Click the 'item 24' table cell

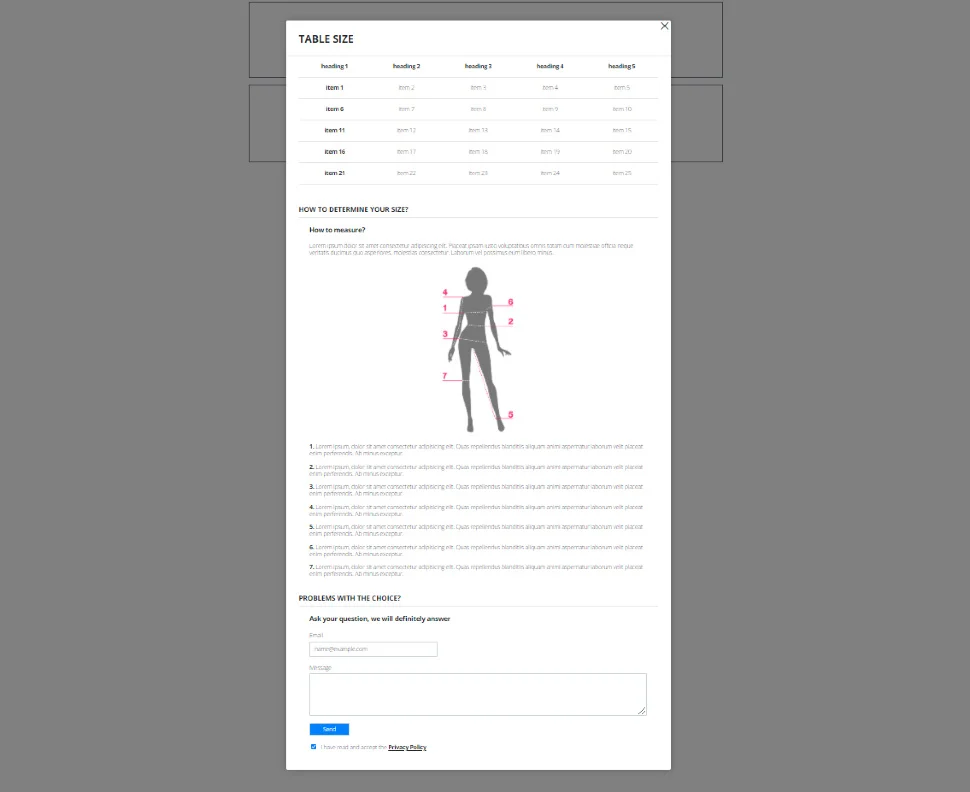550,173
